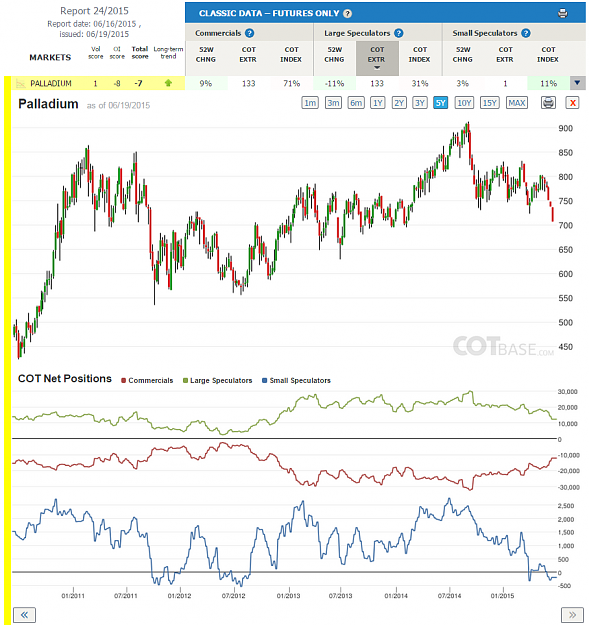Open the Commercials help question mark
The height and width of the screenshot is (625, 589).
pos(249,33)
